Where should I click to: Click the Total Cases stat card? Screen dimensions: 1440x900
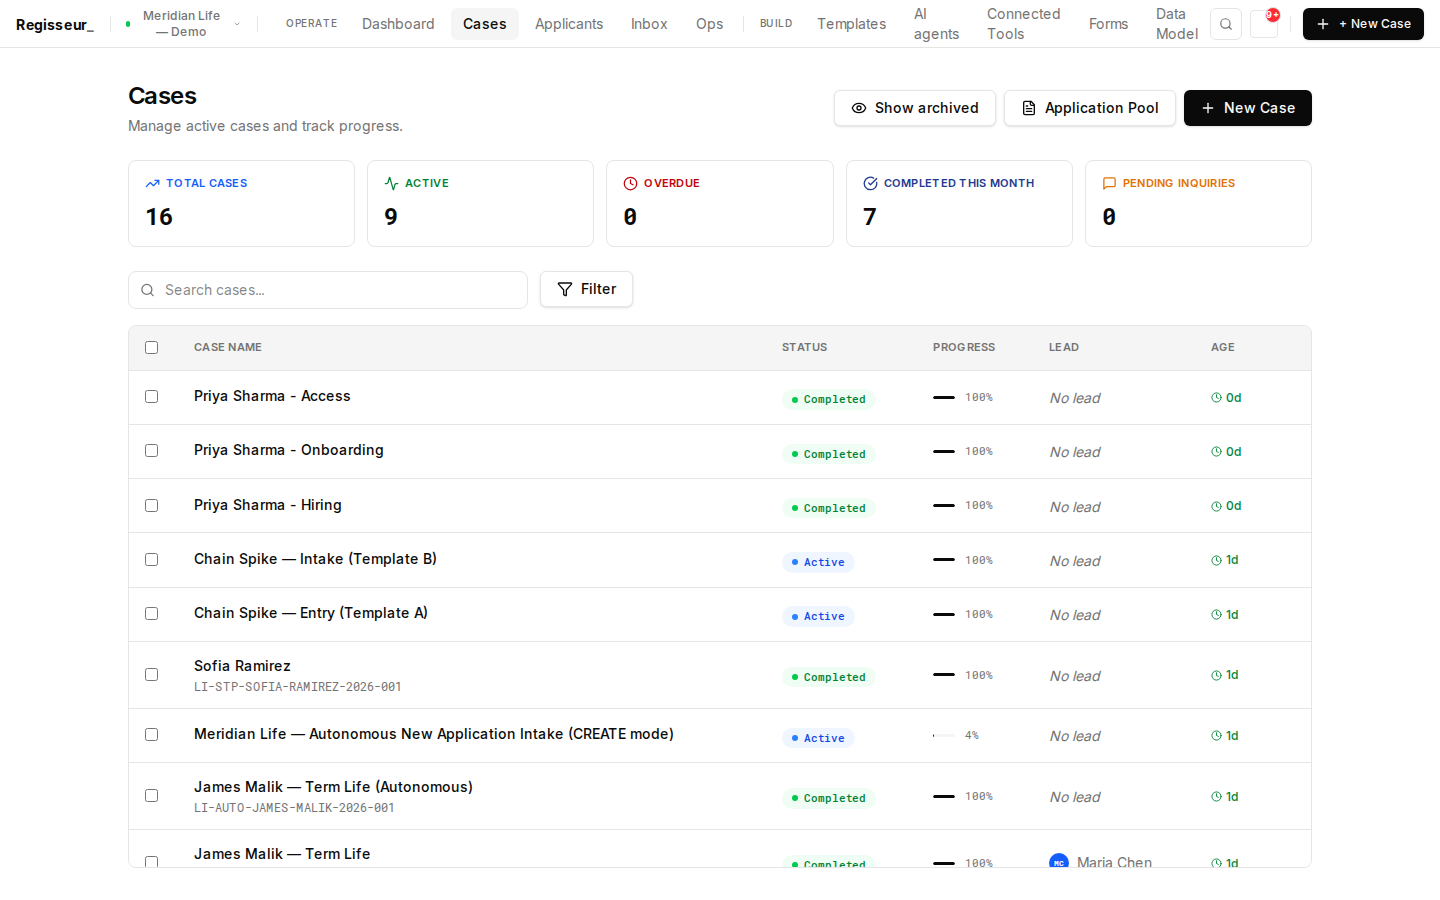[x=241, y=203]
